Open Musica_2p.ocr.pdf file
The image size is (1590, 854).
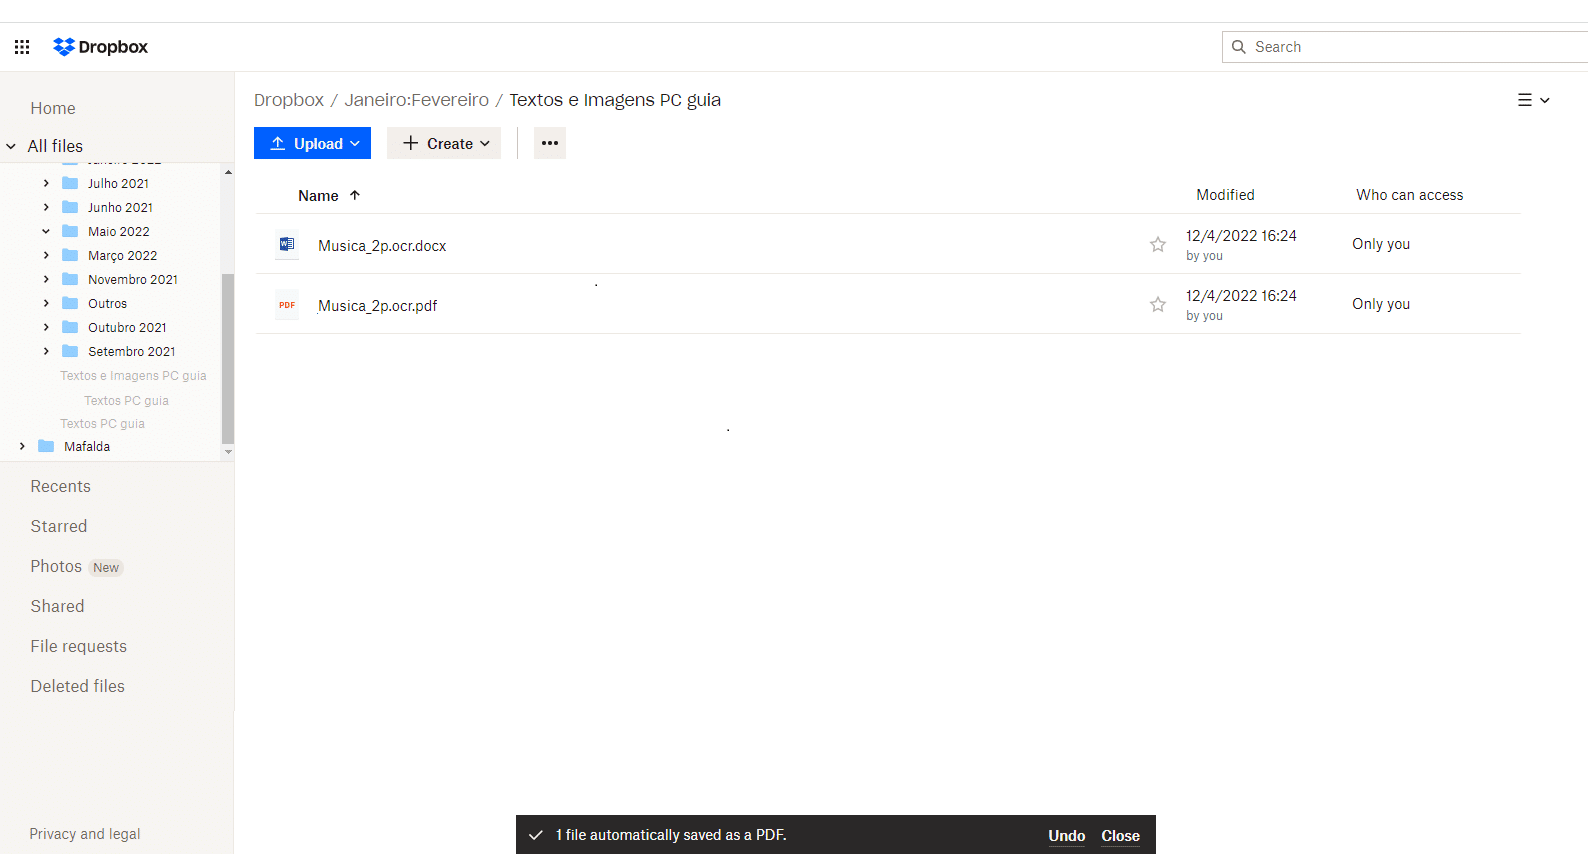(377, 306)
